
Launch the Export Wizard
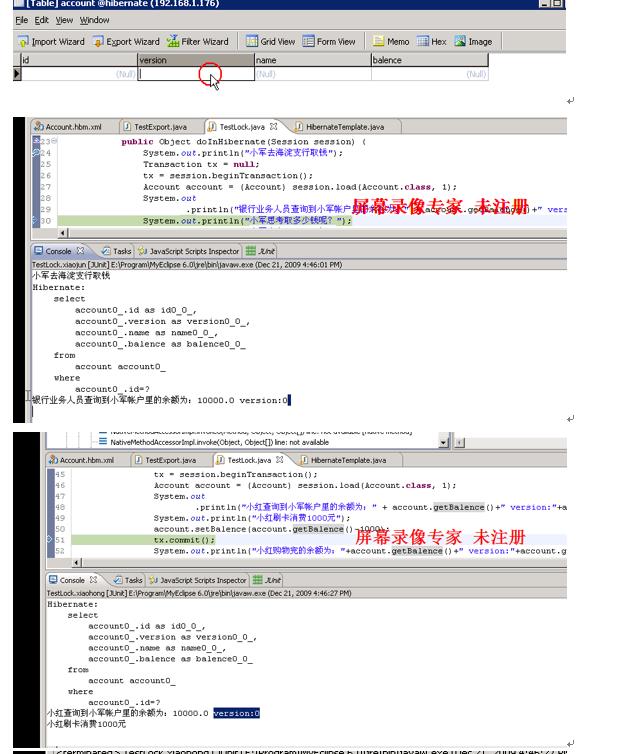coord(126,42)
